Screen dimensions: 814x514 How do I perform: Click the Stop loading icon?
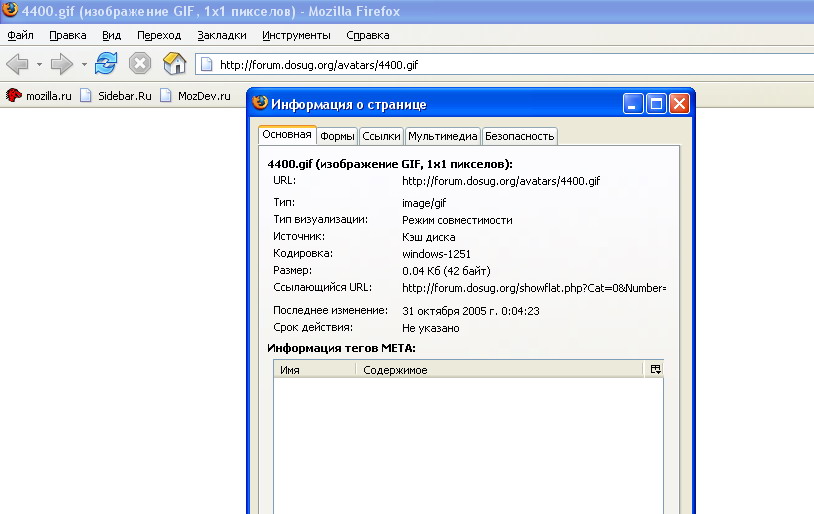click(140, 64)
